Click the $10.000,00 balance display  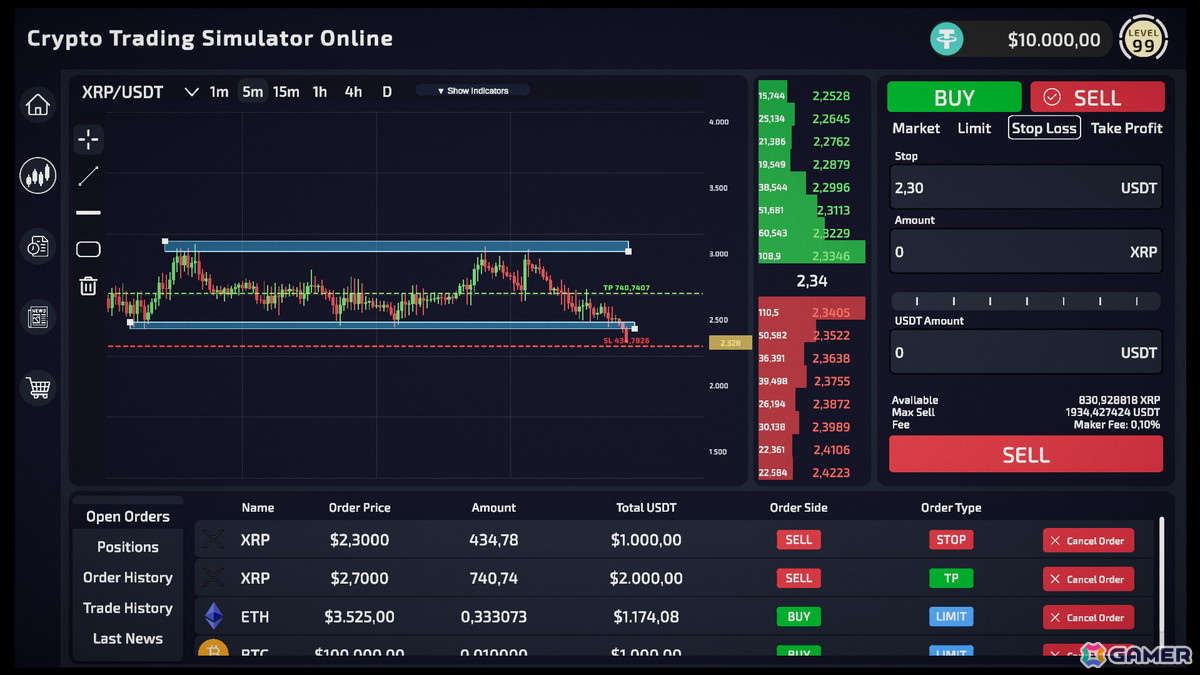coord(1054,40)
